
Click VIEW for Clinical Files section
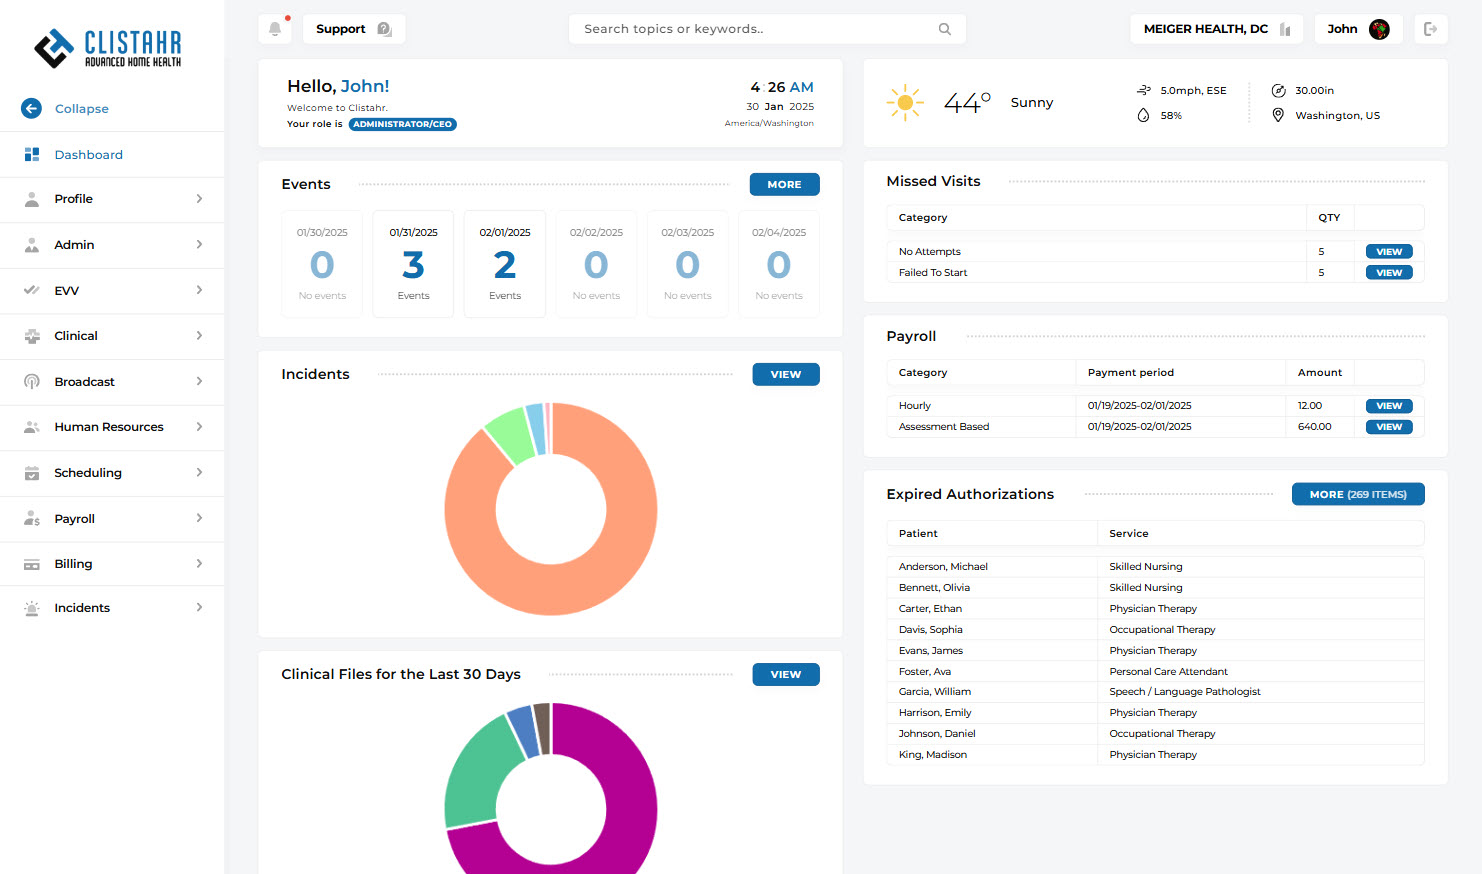click(x=786, y=674)
